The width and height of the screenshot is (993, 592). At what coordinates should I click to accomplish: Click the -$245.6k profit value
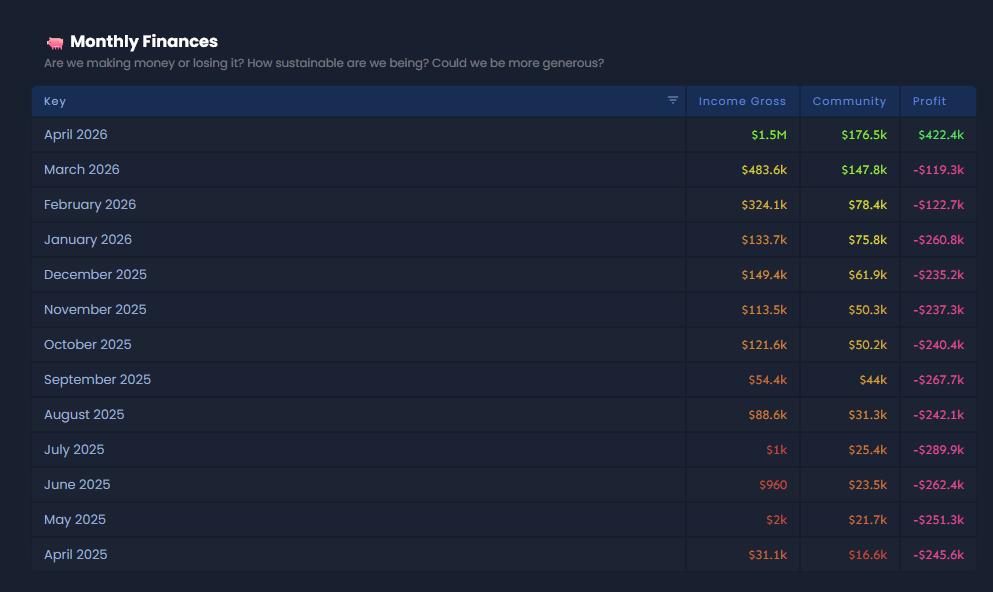pos(939,555)
